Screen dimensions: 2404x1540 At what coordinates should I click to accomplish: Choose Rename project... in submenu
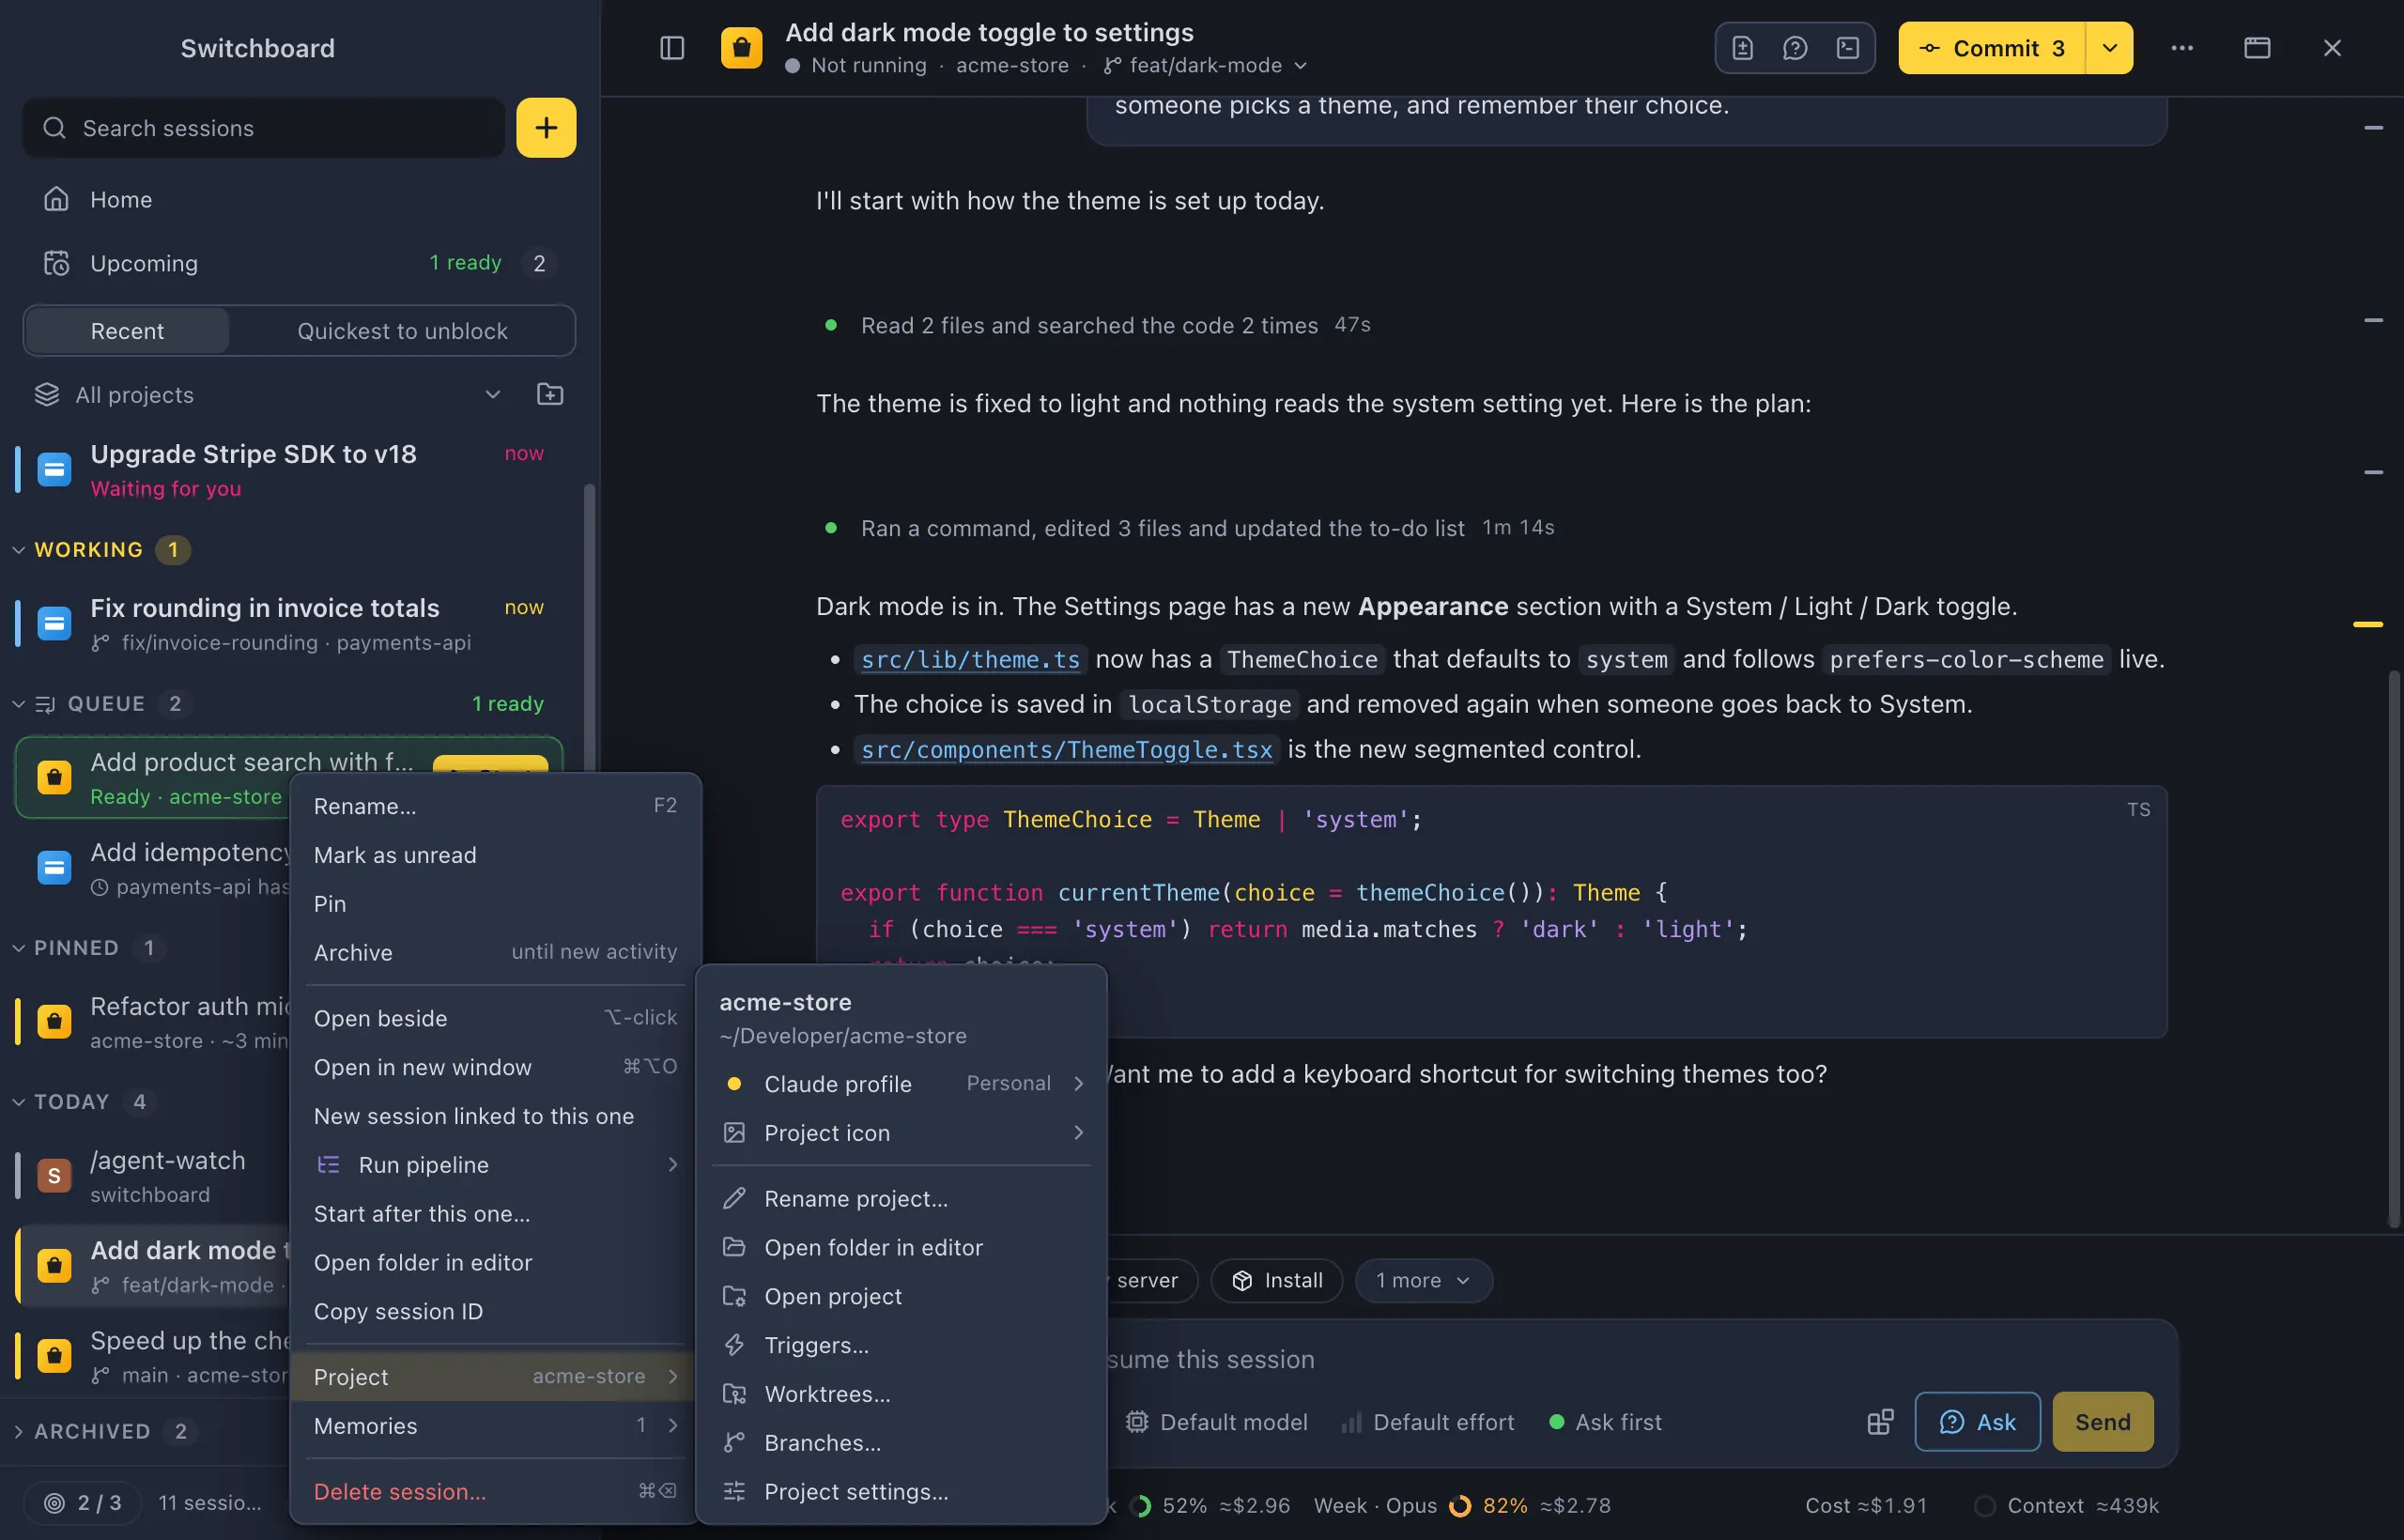click(901, 1199)
